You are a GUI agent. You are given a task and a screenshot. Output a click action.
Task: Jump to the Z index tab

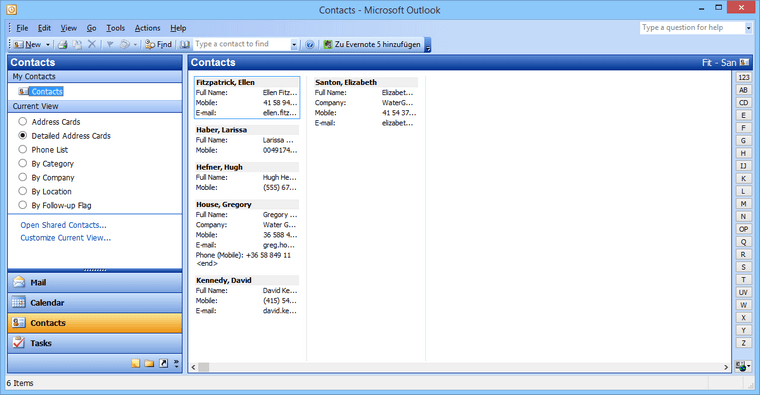click(x=744, y=343)
